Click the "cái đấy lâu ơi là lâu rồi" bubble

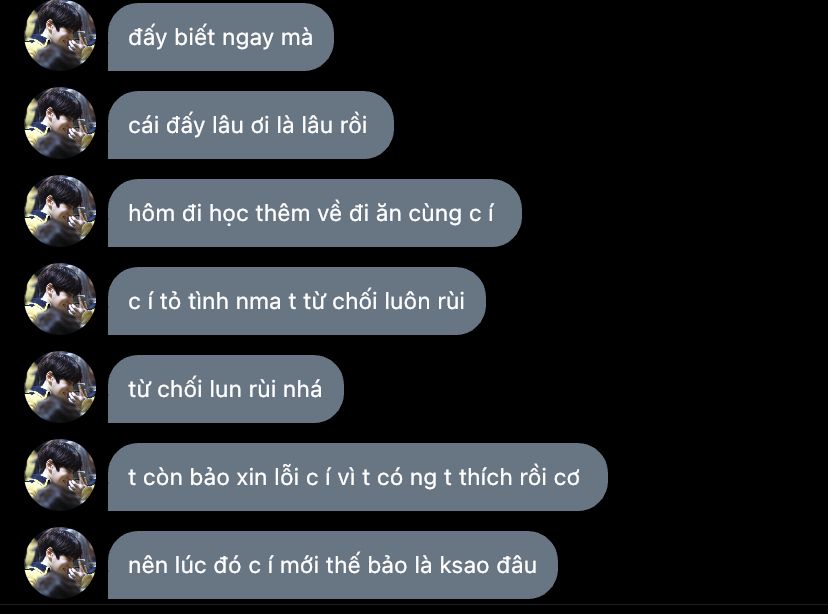(x=251, y=125)
